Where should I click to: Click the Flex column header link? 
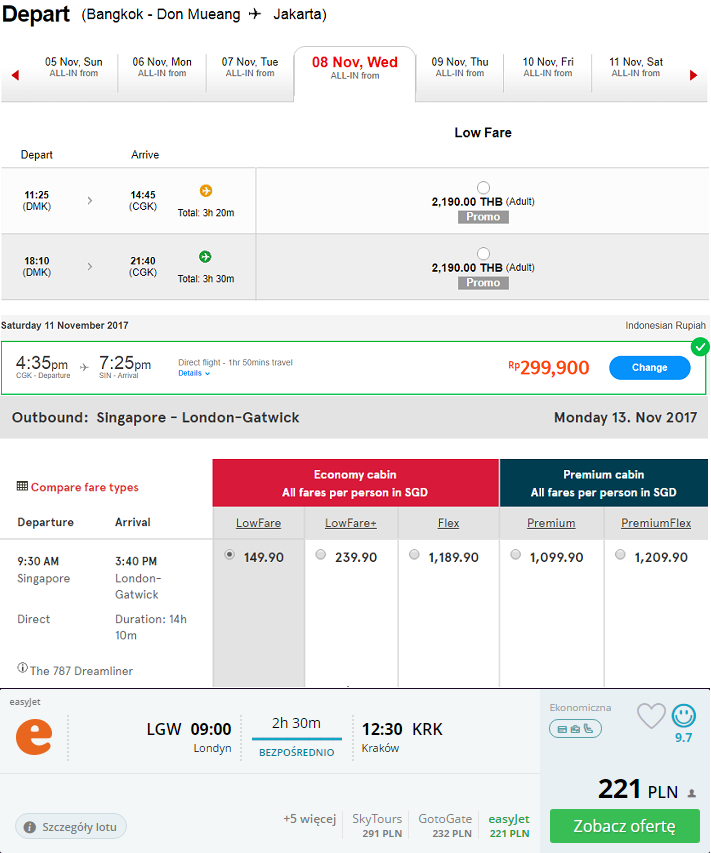click(448, 523)
